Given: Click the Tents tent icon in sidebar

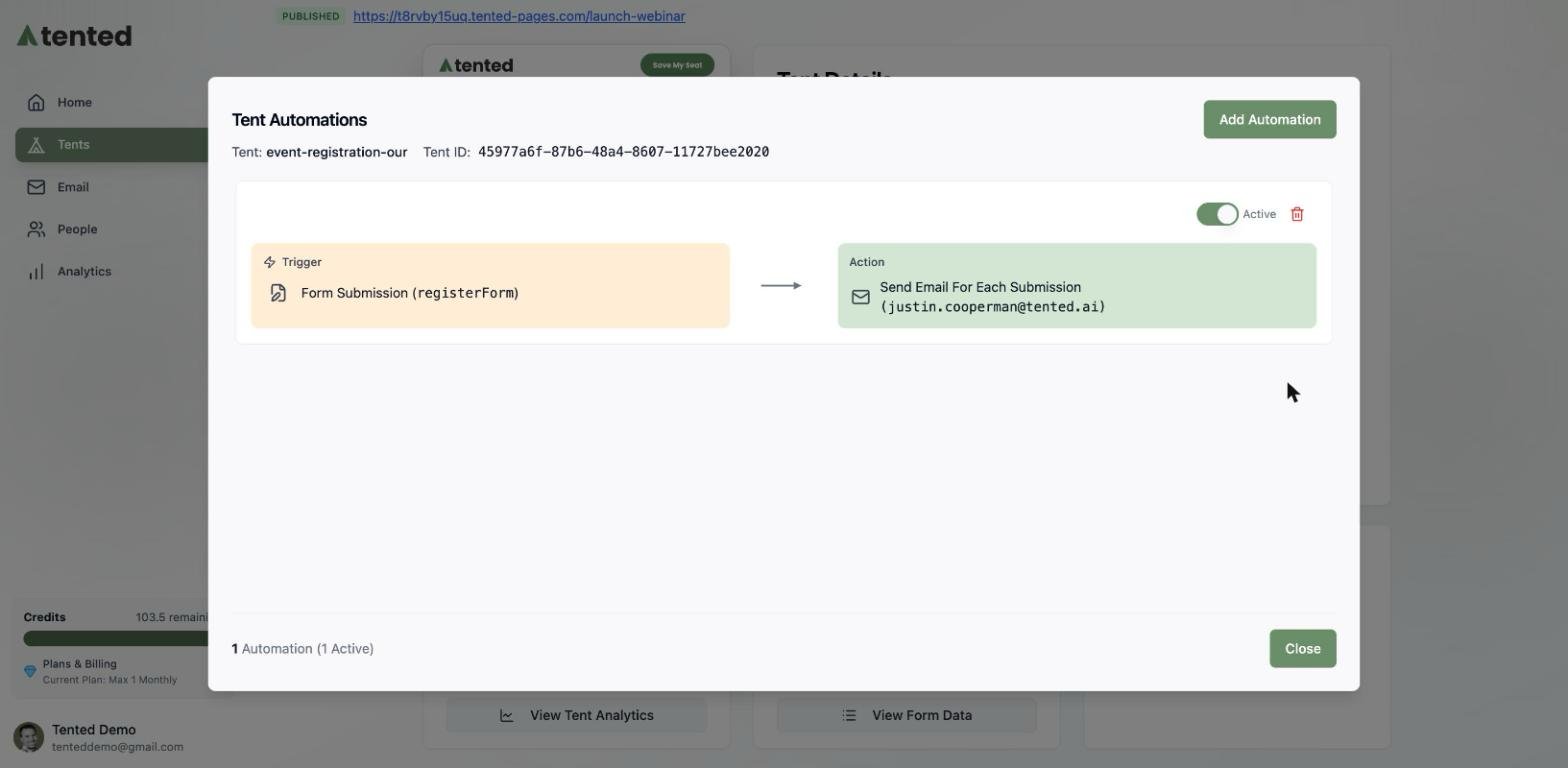Looking at the screenshot, I should (x=36, y=145).
